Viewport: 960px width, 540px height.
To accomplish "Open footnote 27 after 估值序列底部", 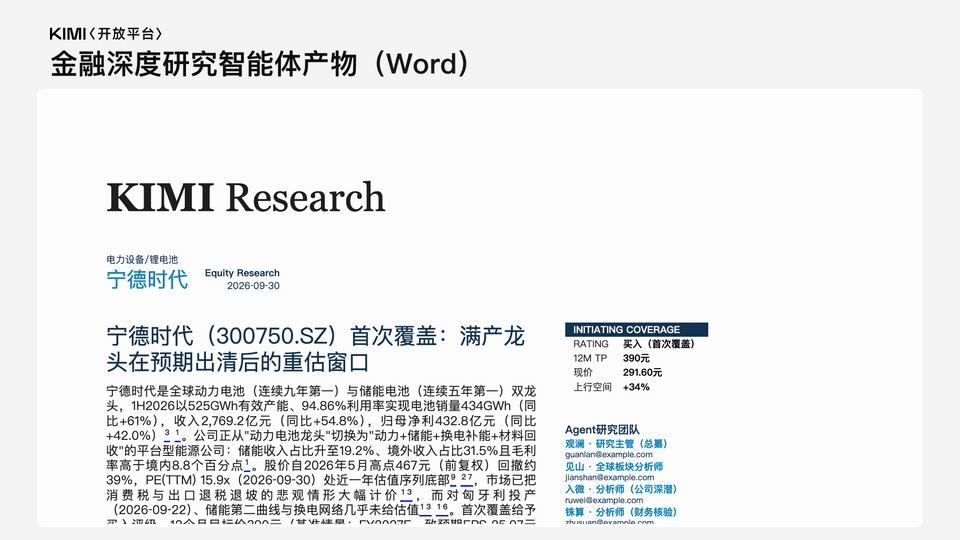I will coord(467,478).
